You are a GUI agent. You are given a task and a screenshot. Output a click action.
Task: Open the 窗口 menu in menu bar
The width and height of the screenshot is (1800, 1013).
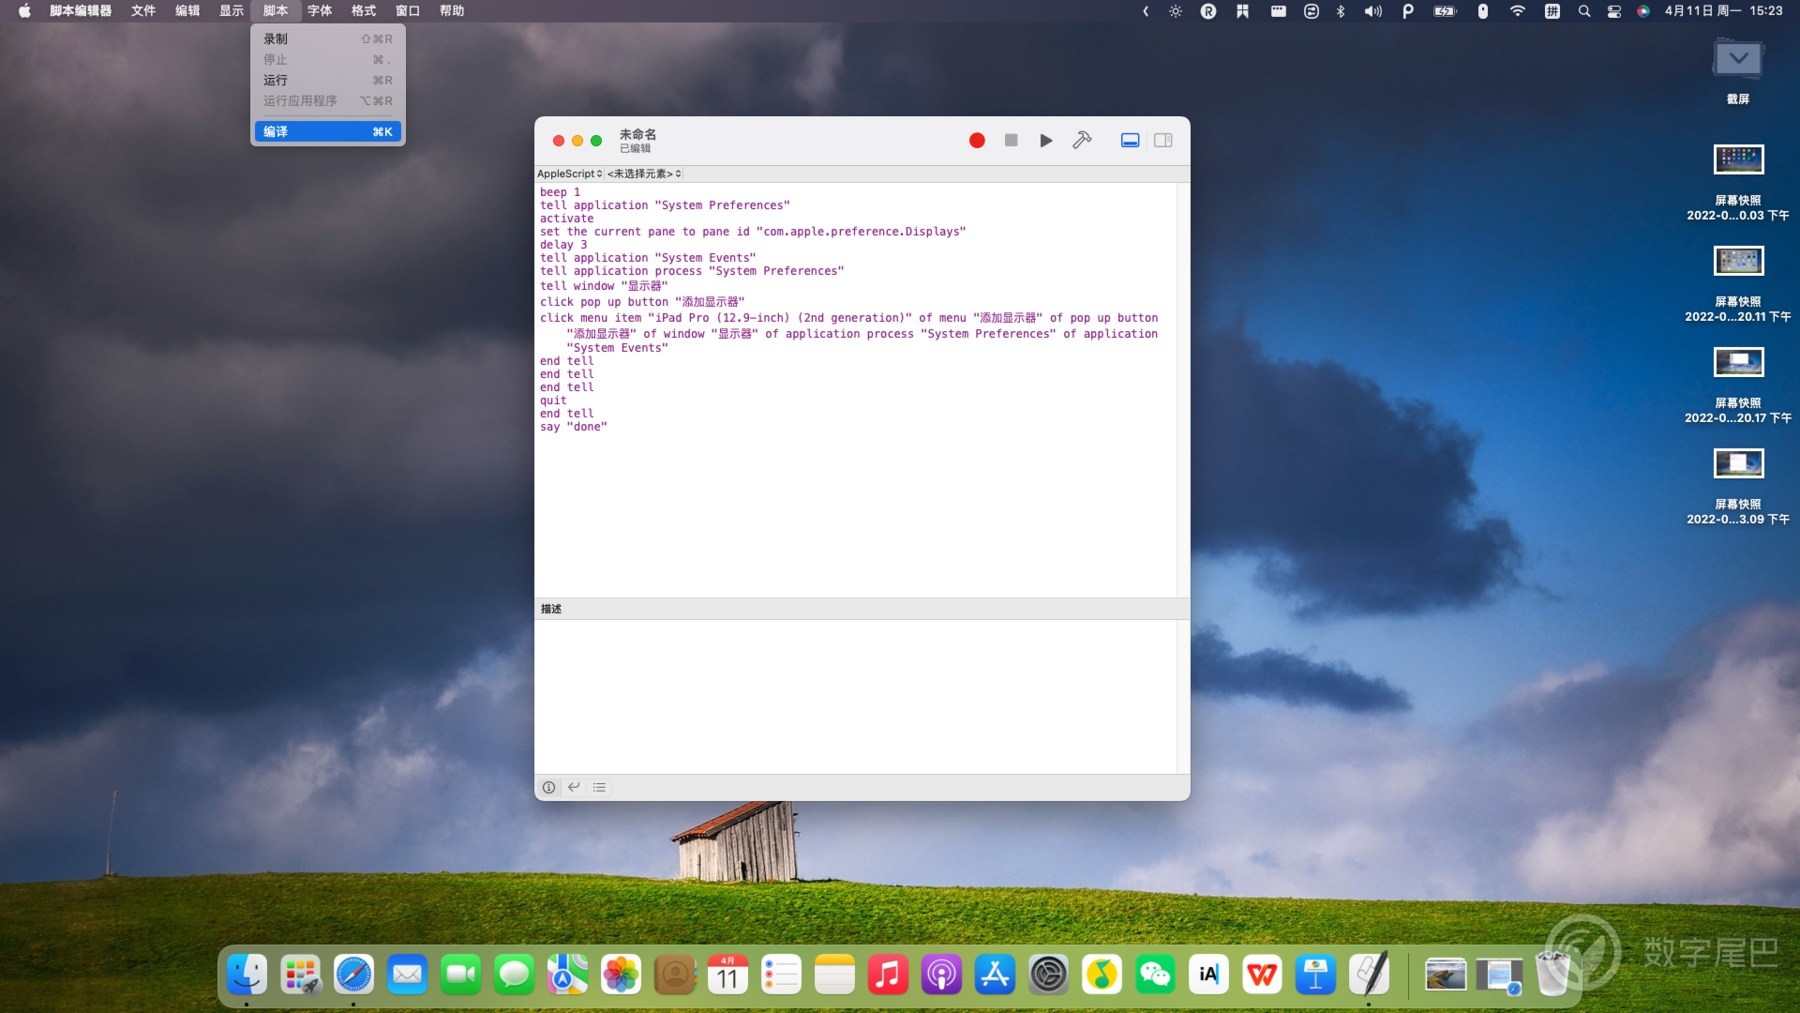tap(408, 11)
